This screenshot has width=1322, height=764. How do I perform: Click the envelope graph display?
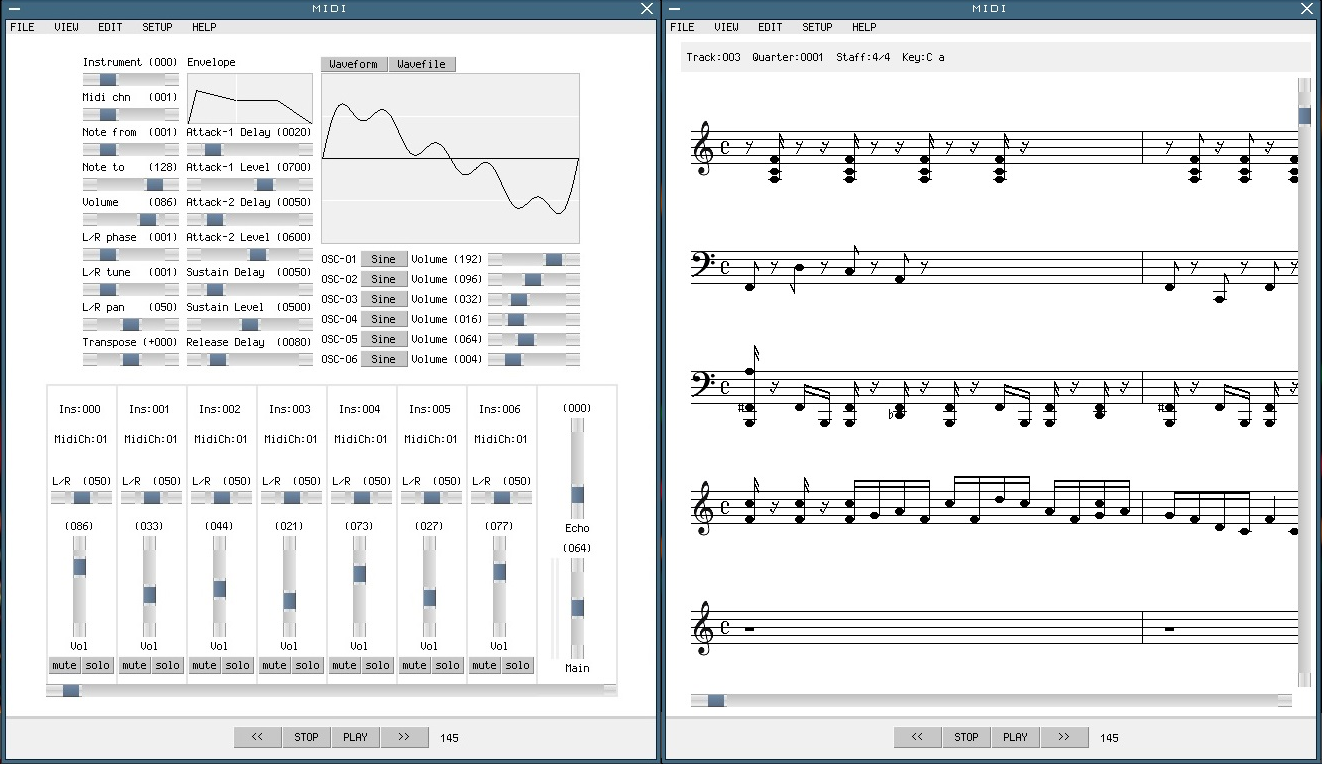[x=249, y=98]
